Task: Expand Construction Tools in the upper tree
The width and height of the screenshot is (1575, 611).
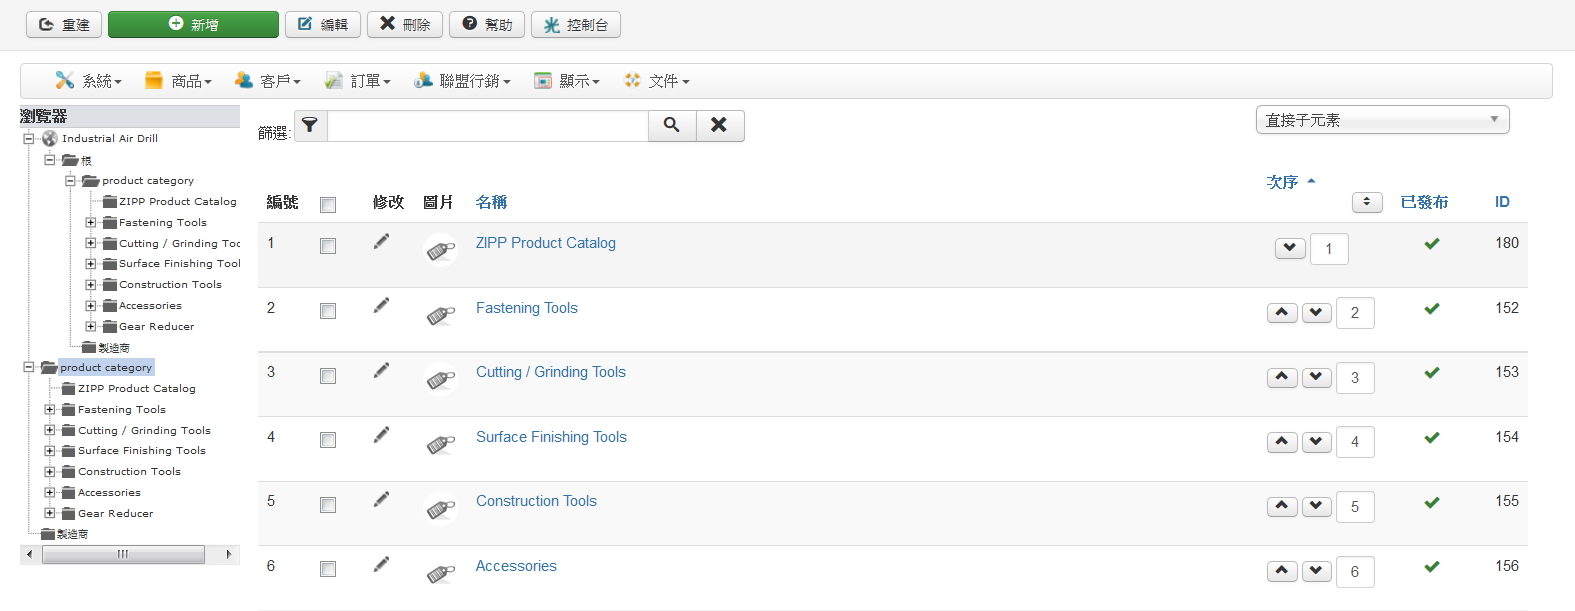Action: click(x=91, y=284)
